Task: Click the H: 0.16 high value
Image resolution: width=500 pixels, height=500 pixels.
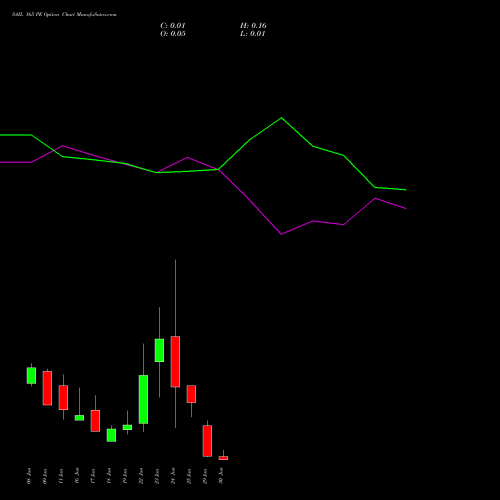Action: pos(253,26)
